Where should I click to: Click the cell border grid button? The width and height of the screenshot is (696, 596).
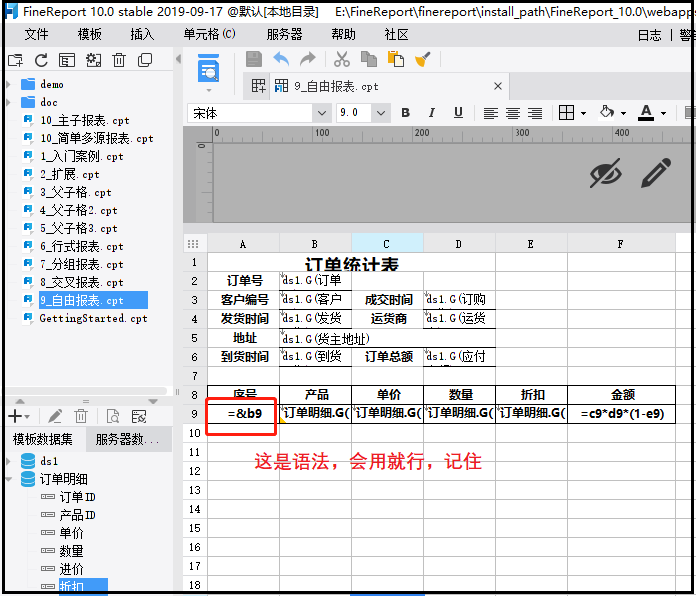coord(566,112)
